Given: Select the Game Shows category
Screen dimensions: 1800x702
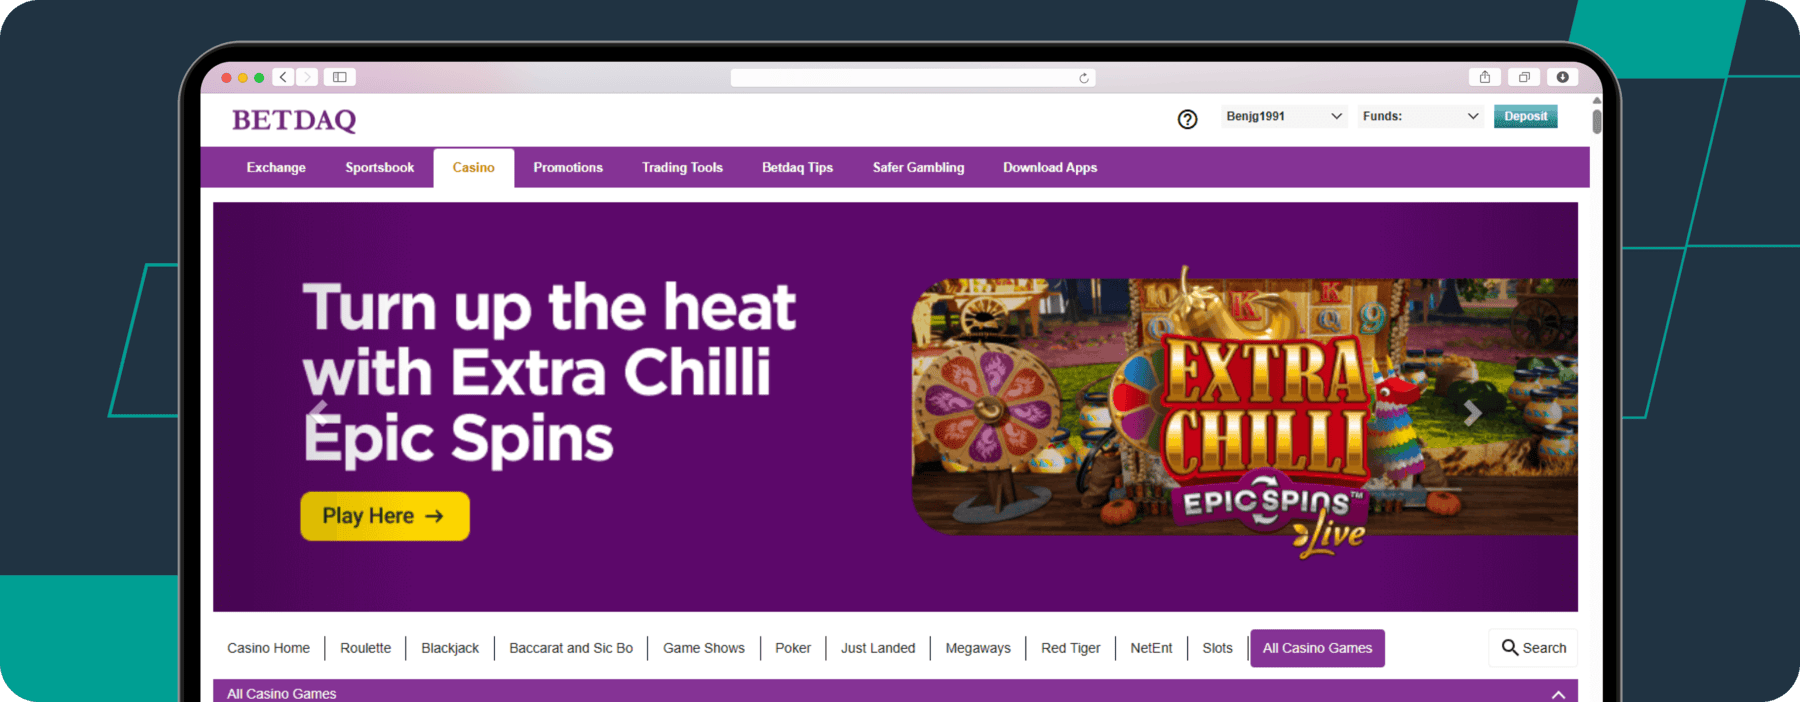Looking at the screenshot, I should click(x=704, y=648).
